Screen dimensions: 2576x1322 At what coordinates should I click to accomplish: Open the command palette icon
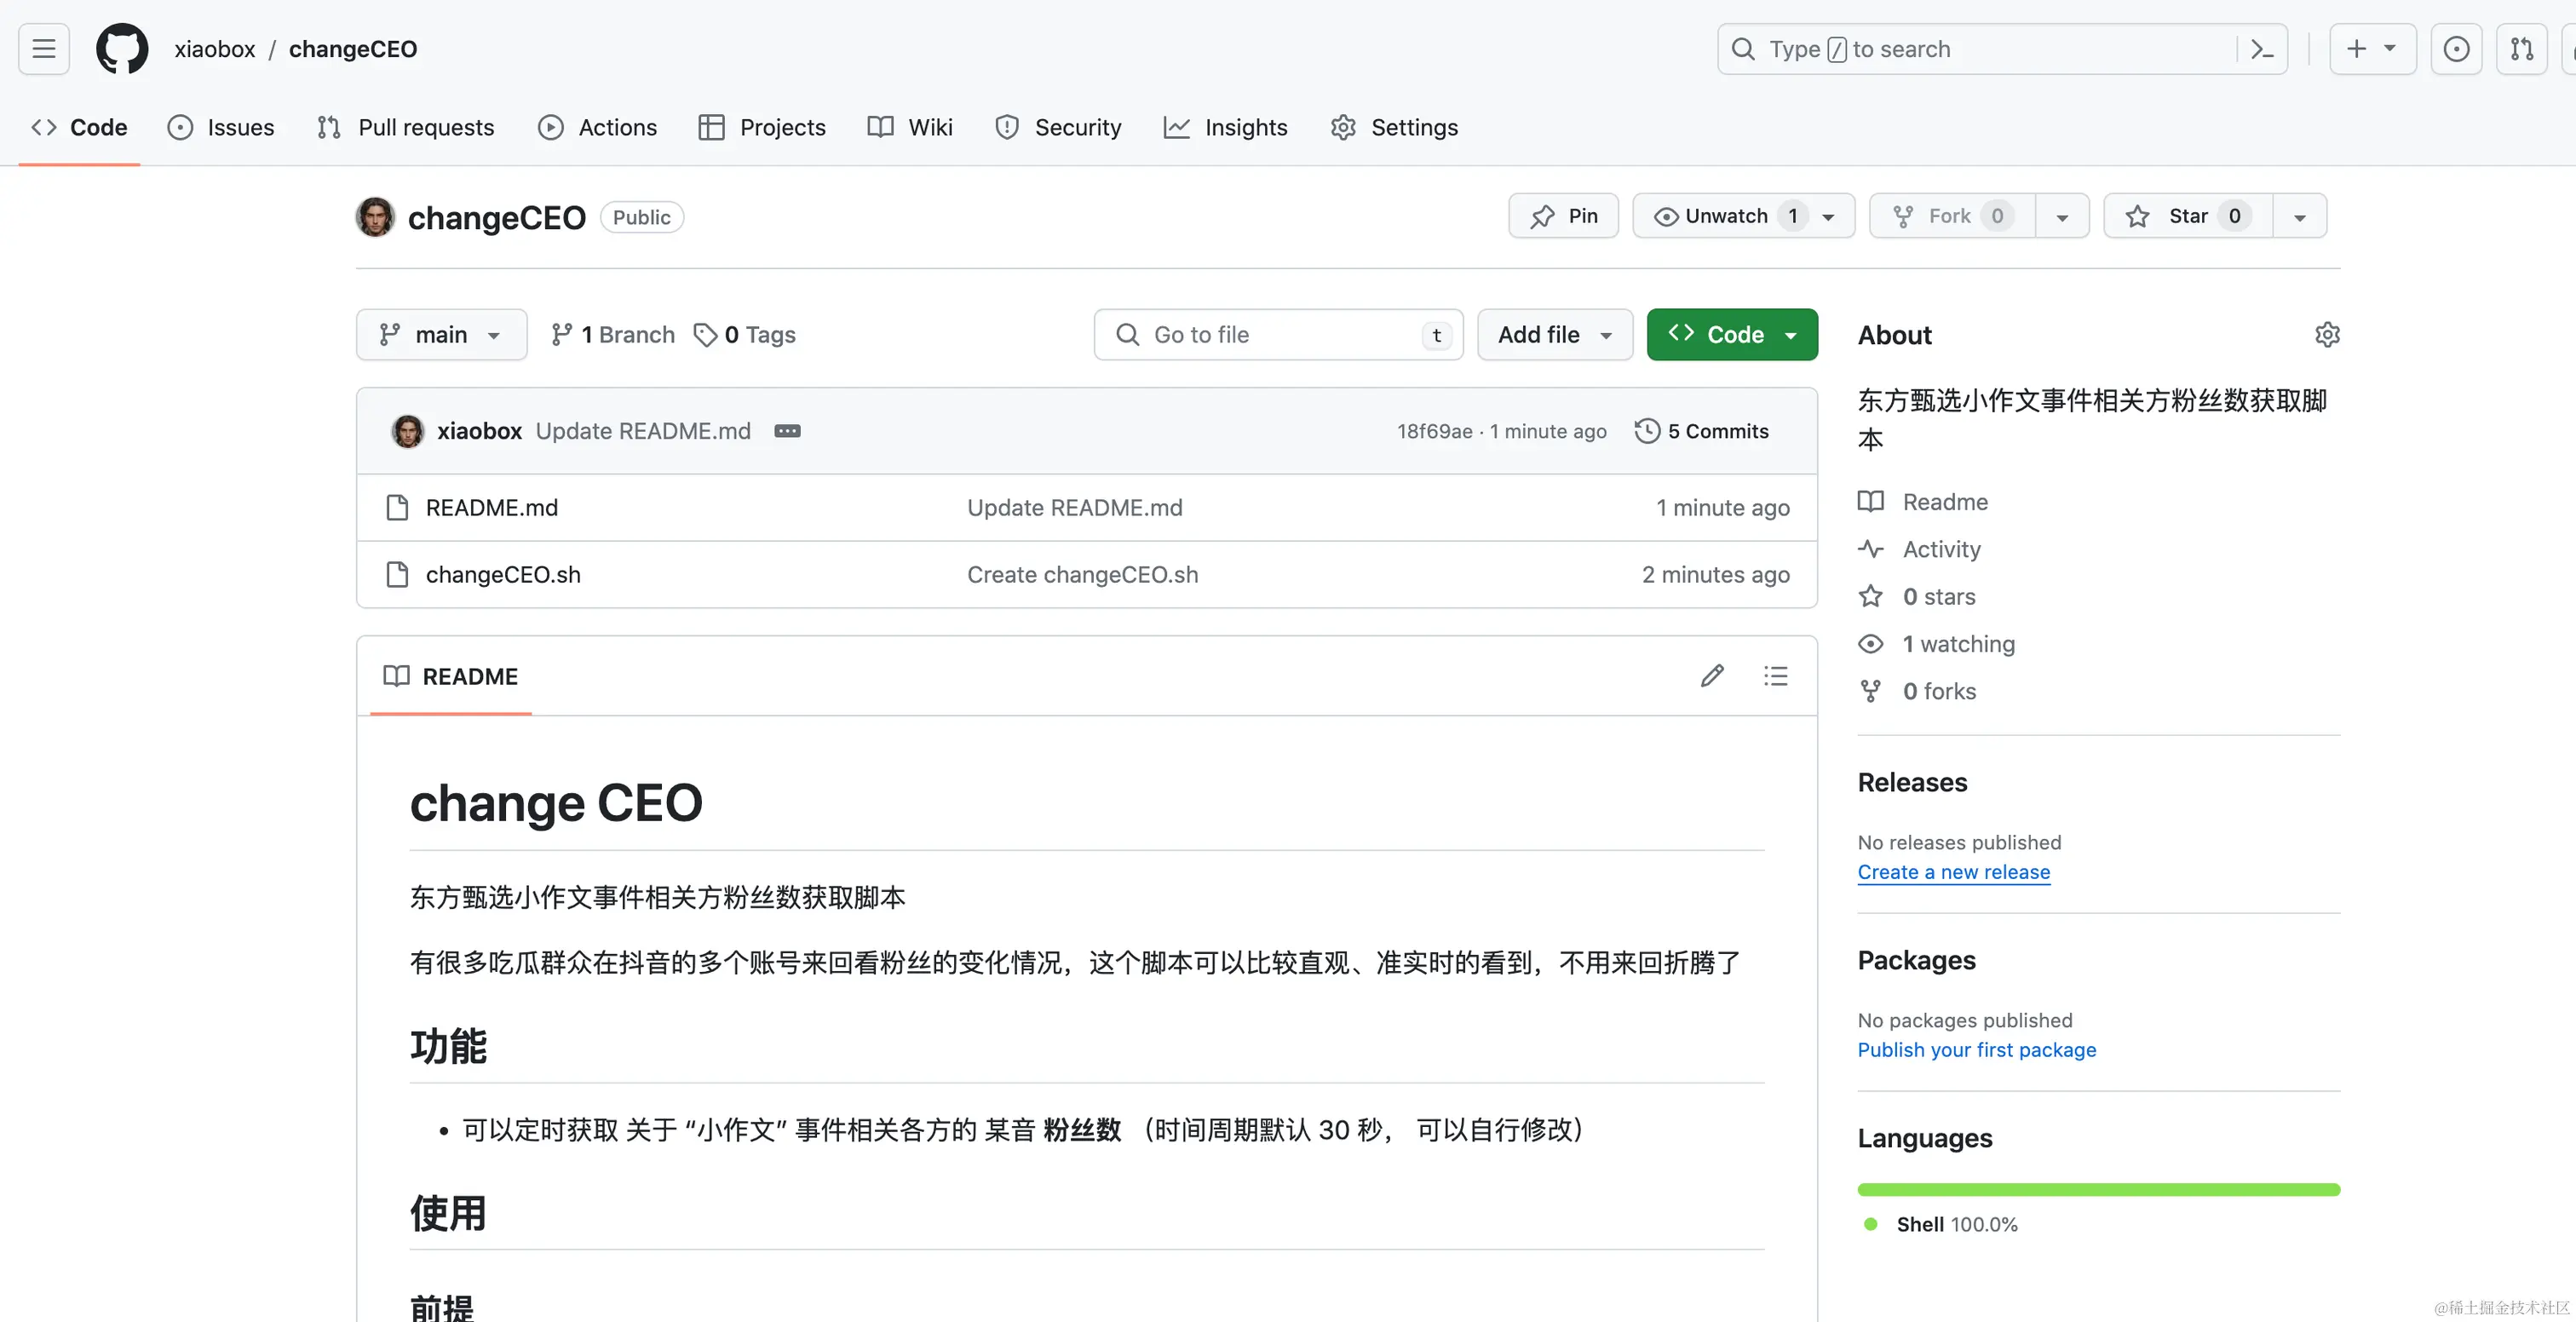coord(2262,49)
